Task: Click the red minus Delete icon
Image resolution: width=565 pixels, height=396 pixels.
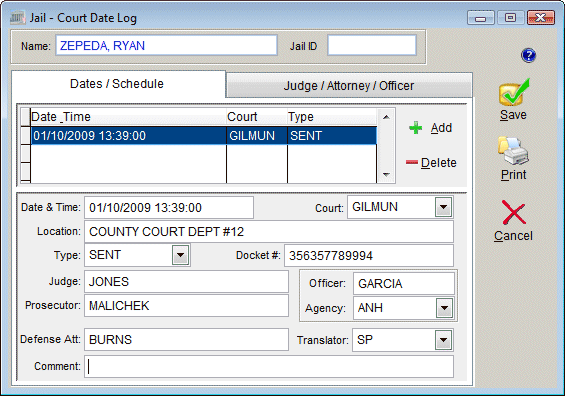Action: 411,163
